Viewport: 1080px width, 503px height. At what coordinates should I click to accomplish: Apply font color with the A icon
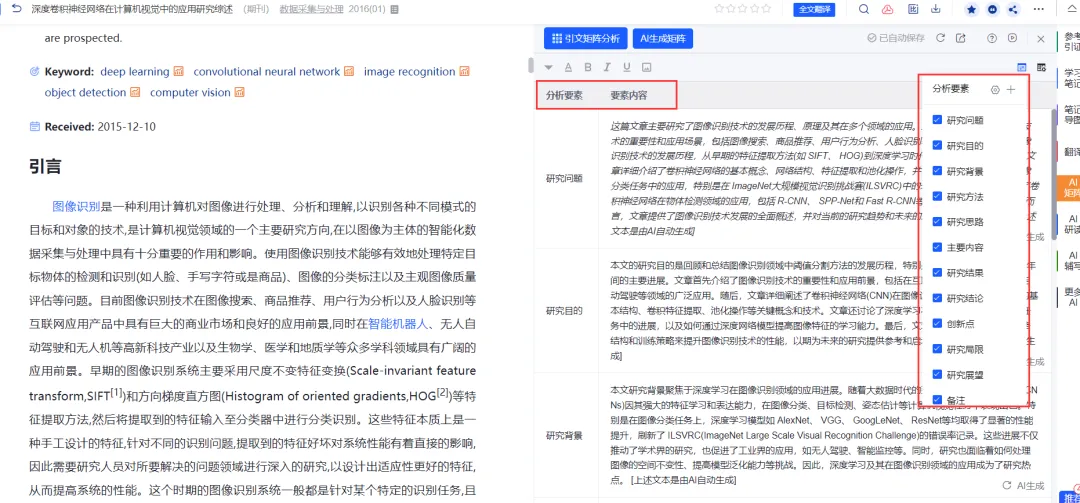pos(568,67)
